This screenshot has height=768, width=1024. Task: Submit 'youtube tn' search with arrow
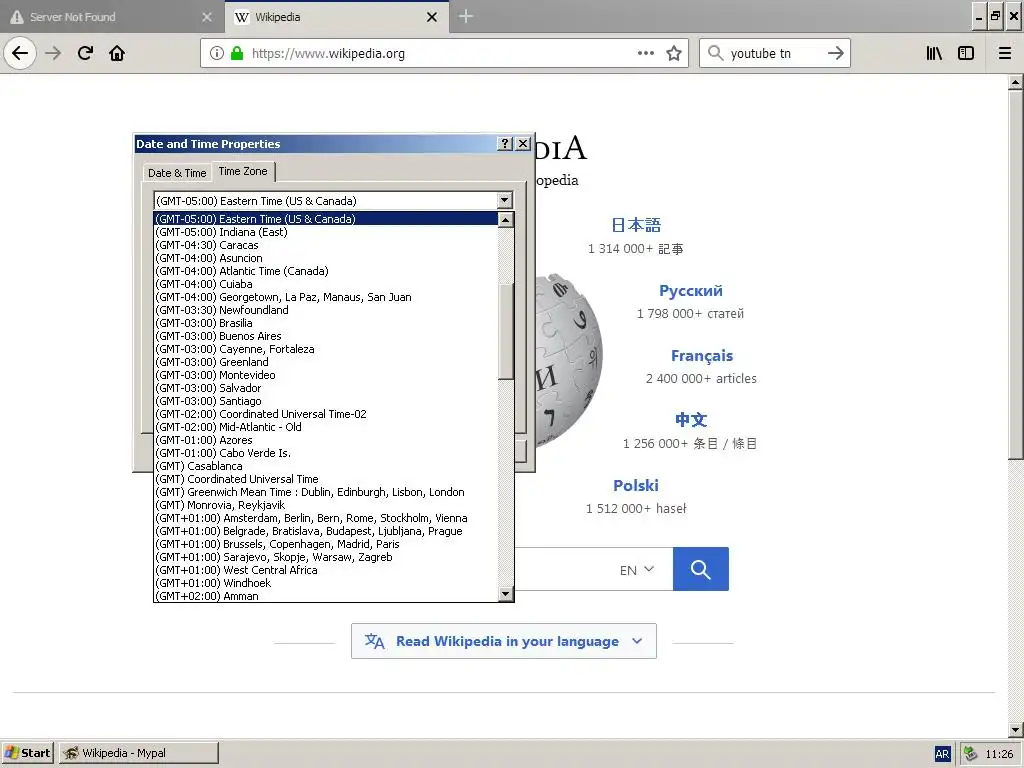click(836, 53)
